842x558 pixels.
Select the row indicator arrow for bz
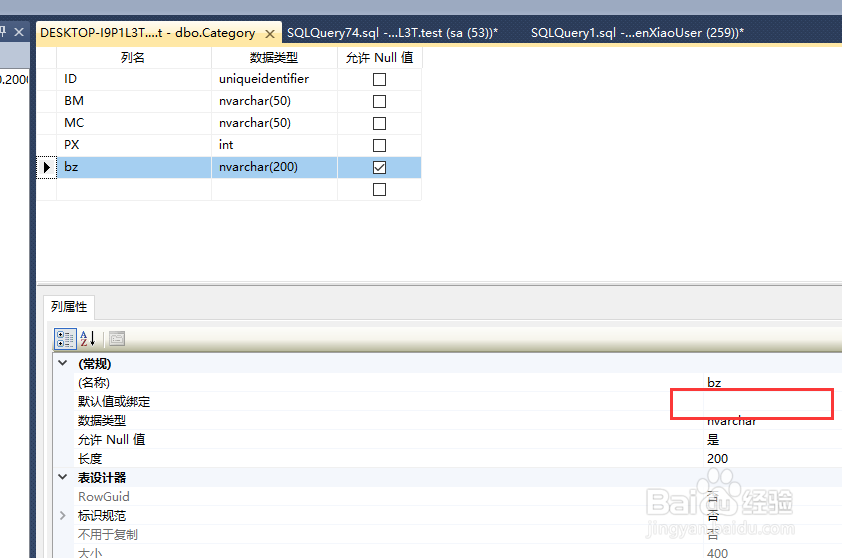[47, 168]
